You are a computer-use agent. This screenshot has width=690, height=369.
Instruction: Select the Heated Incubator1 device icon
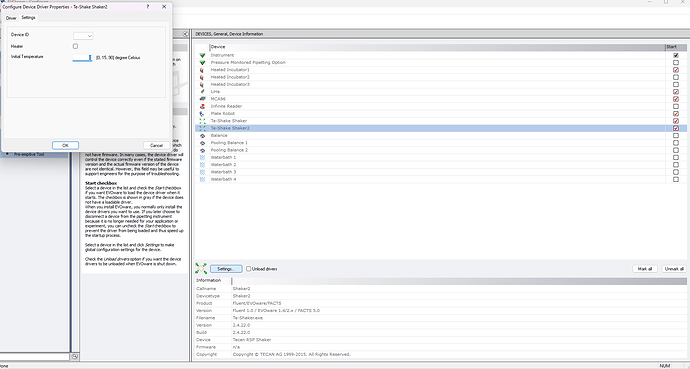pos(202,70)
